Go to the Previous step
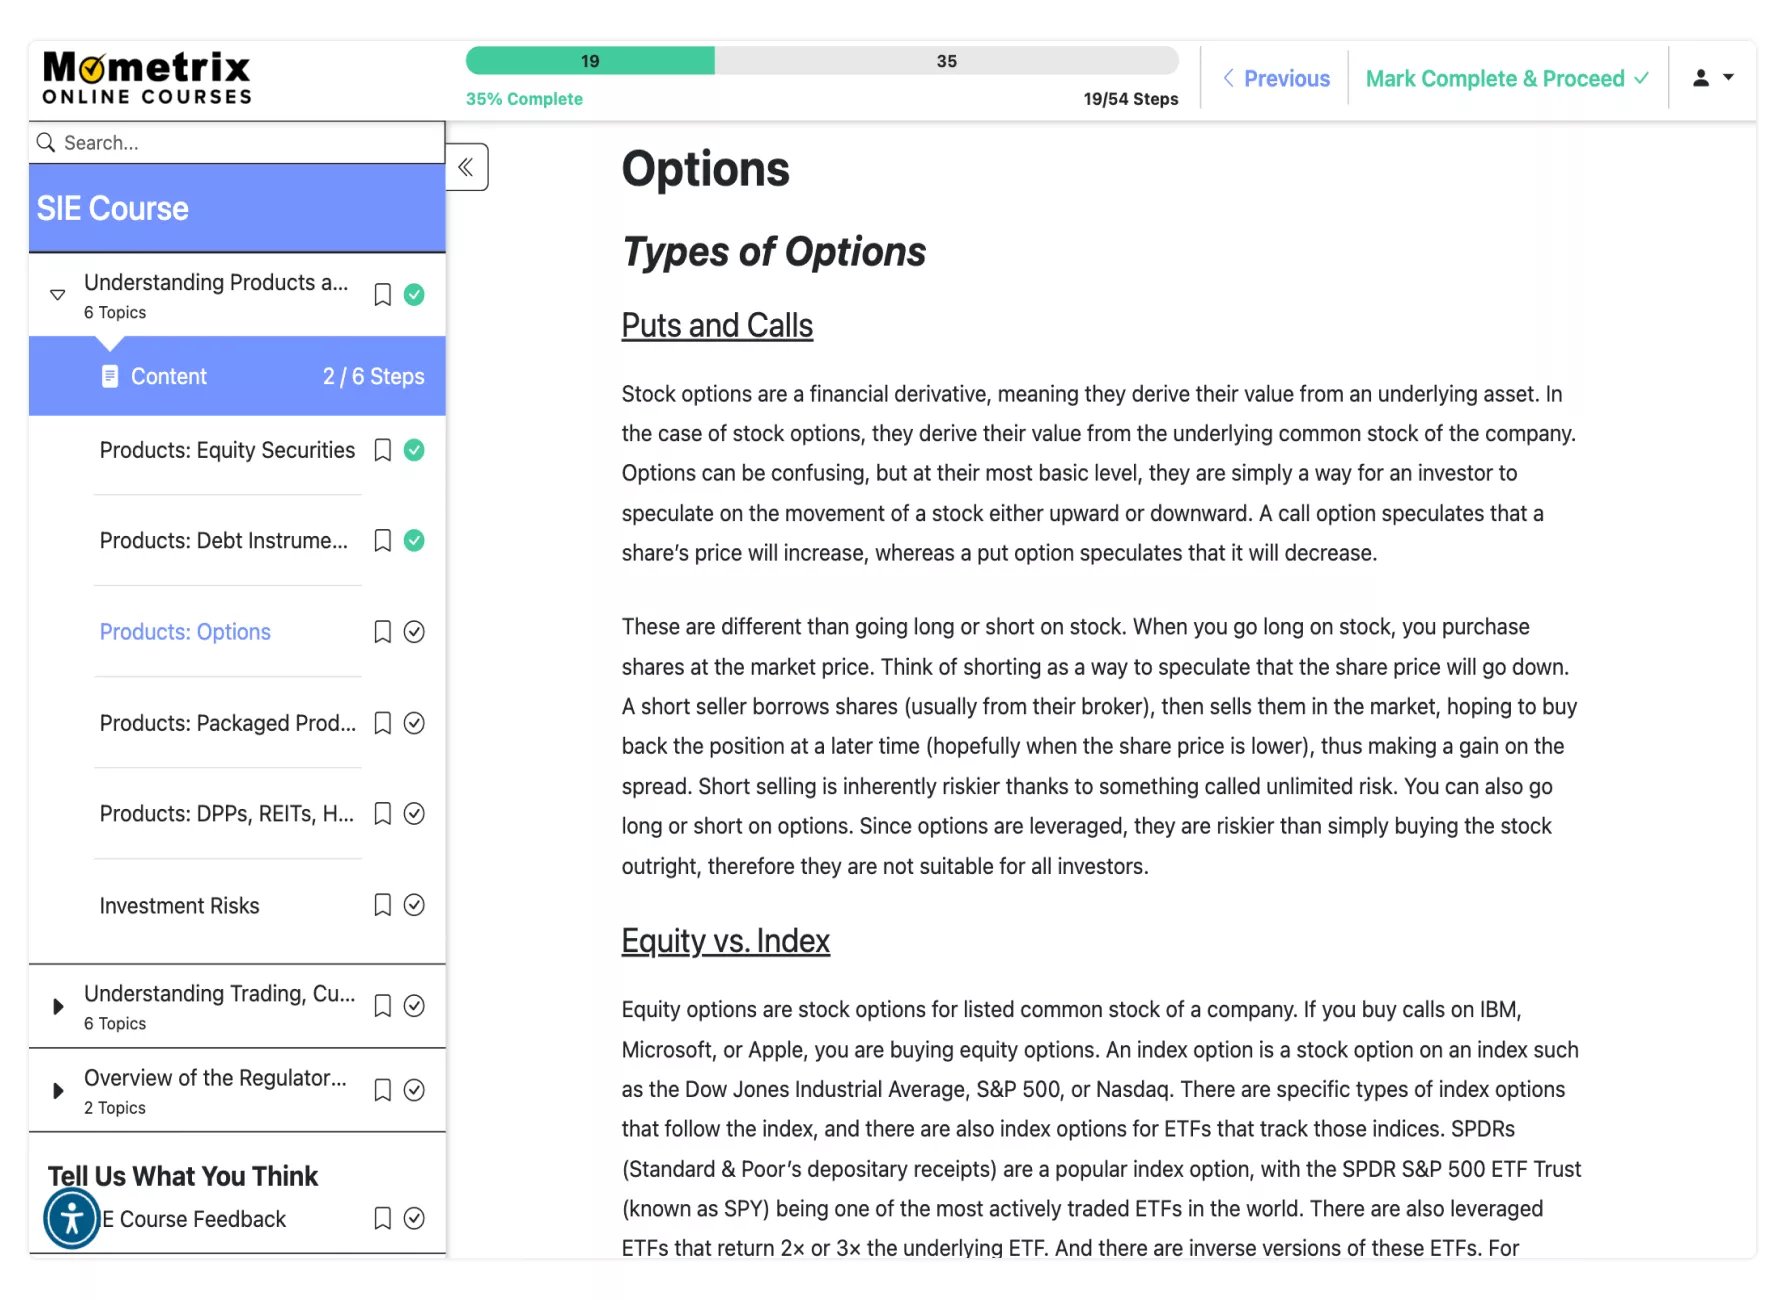1784x1300 pixels. pos(1277,79)
